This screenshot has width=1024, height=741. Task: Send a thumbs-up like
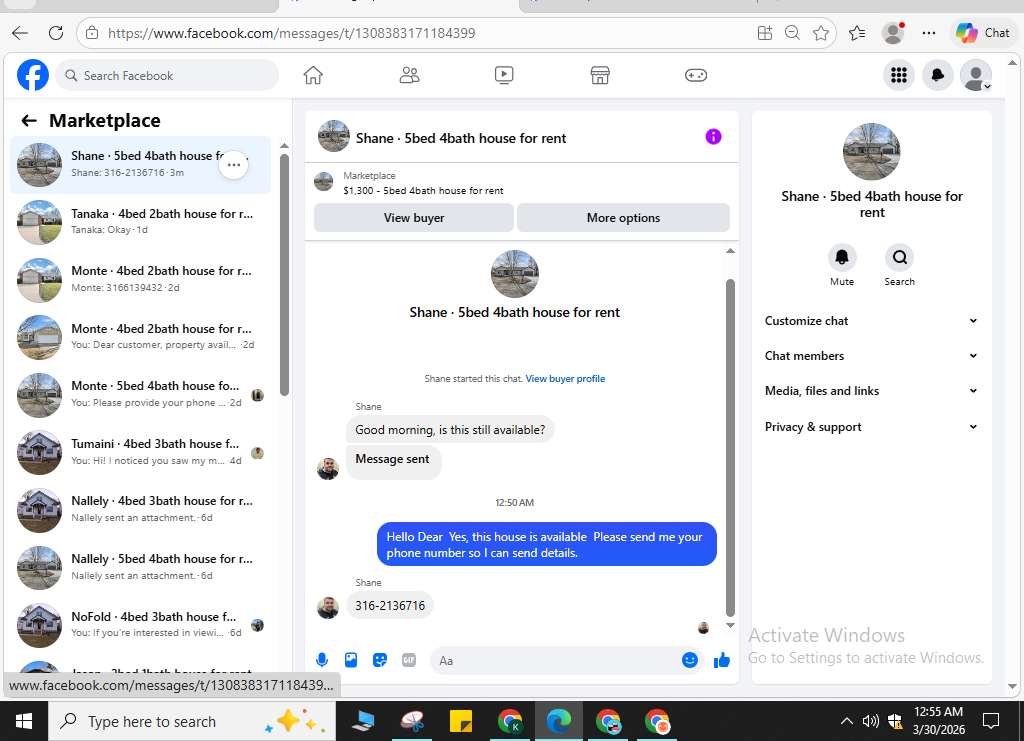(x=722, y=660)
